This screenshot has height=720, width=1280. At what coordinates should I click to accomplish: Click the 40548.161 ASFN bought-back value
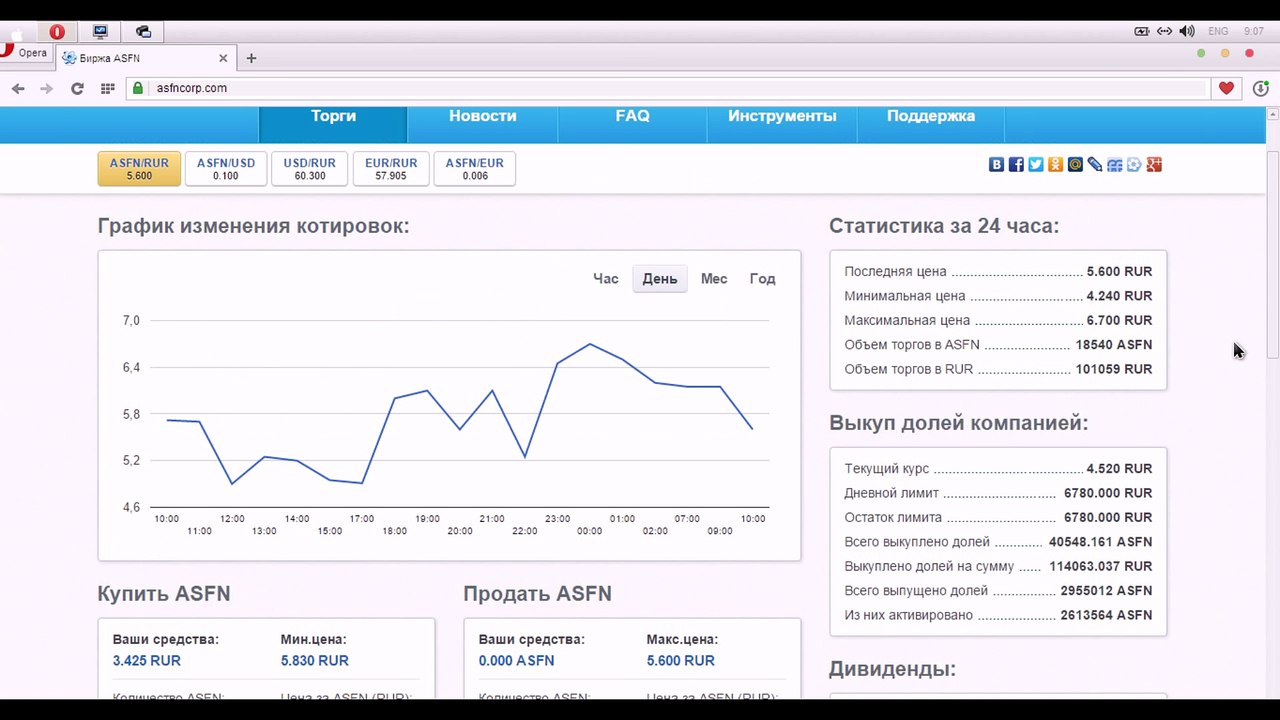pos(1101,542)
